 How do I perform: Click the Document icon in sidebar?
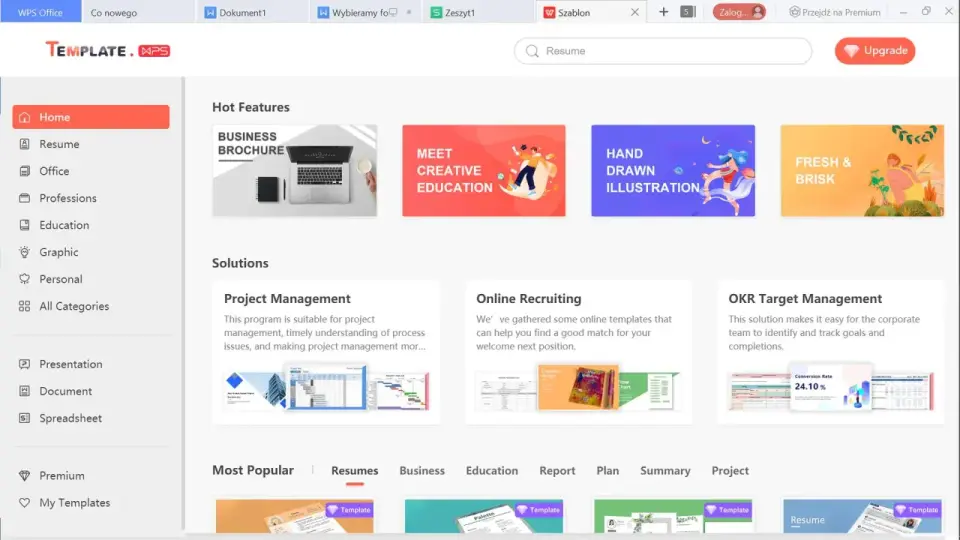(x=24, y=391)
